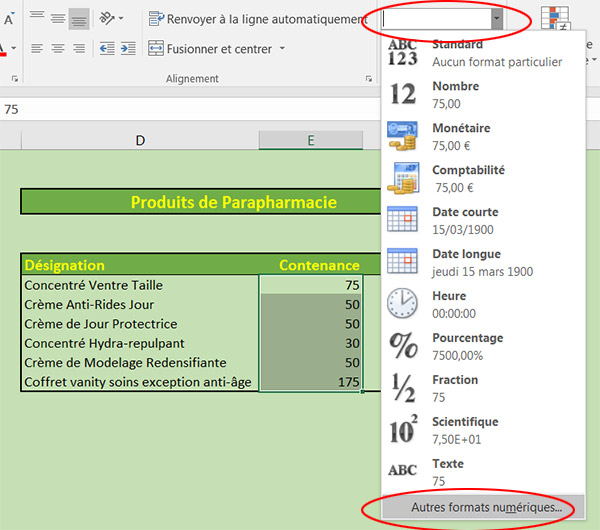
Task: Select cell with value 75
Action: point(311,285)
